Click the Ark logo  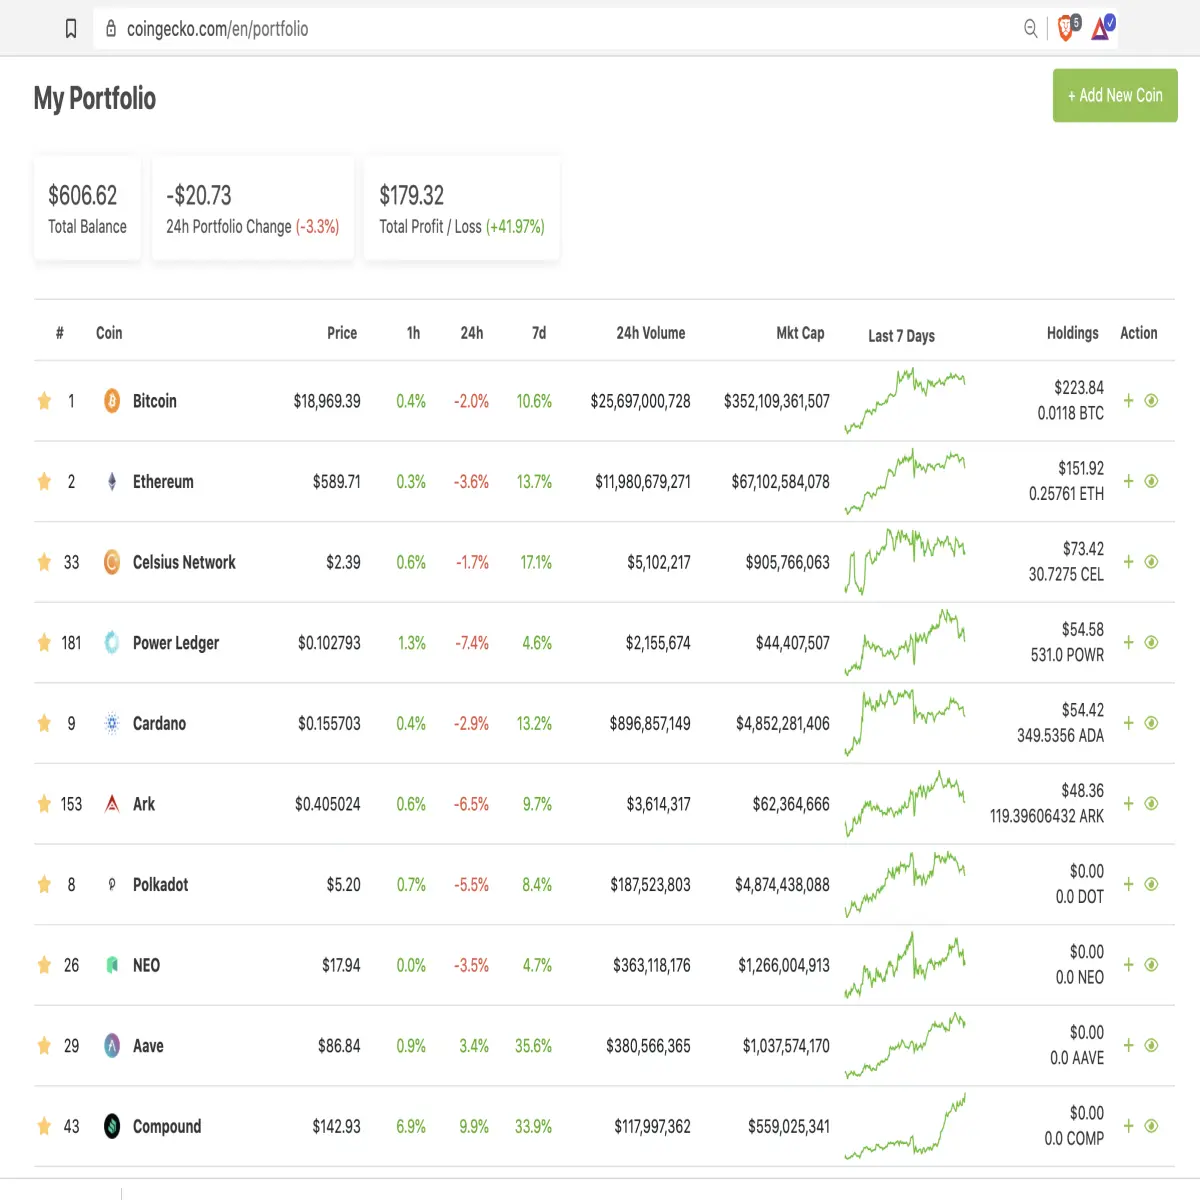point(112,804)
